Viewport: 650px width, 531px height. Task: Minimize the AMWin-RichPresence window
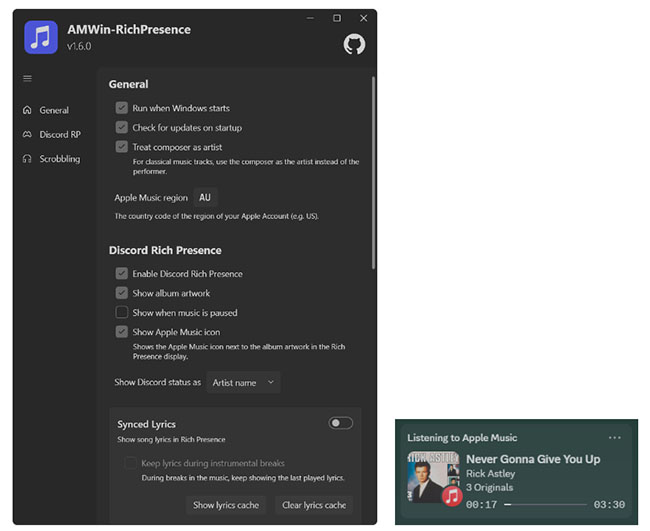(x=310, y=18)
